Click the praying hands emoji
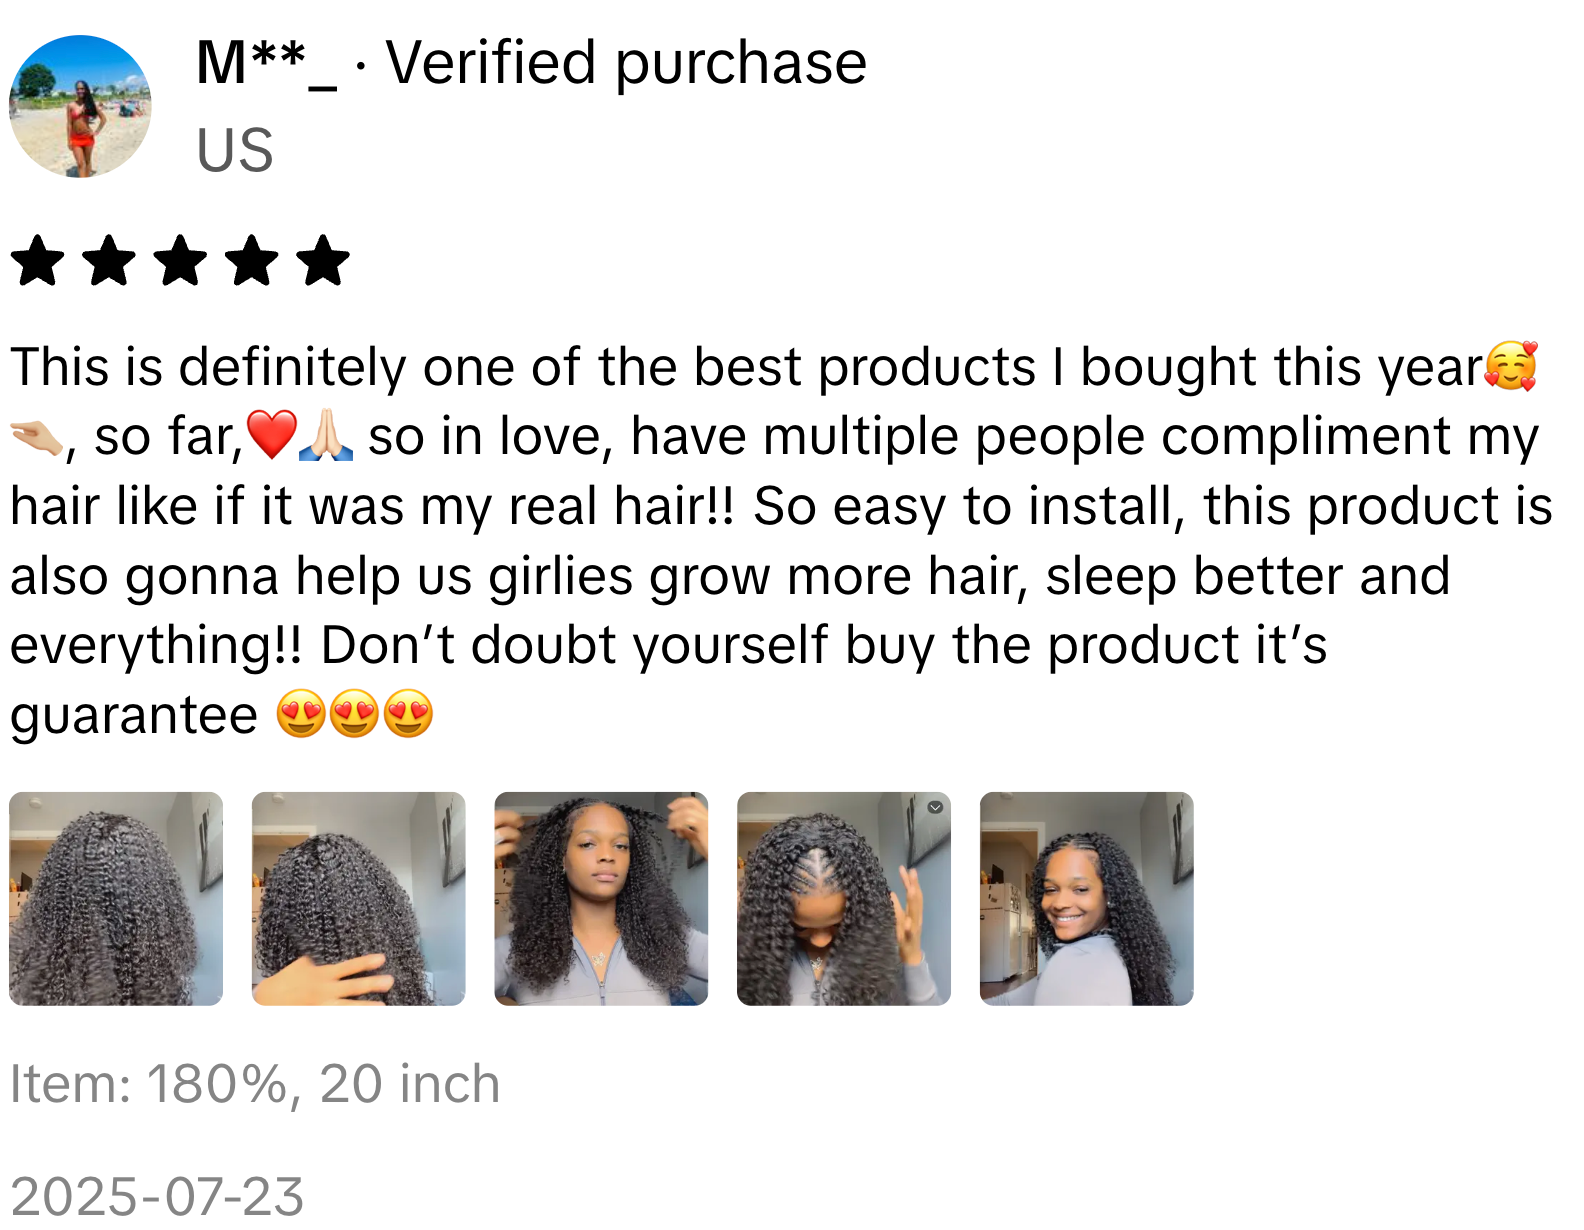This screenshot has height=1230, width=1584. pyautogui.click(x=326, y=436)
